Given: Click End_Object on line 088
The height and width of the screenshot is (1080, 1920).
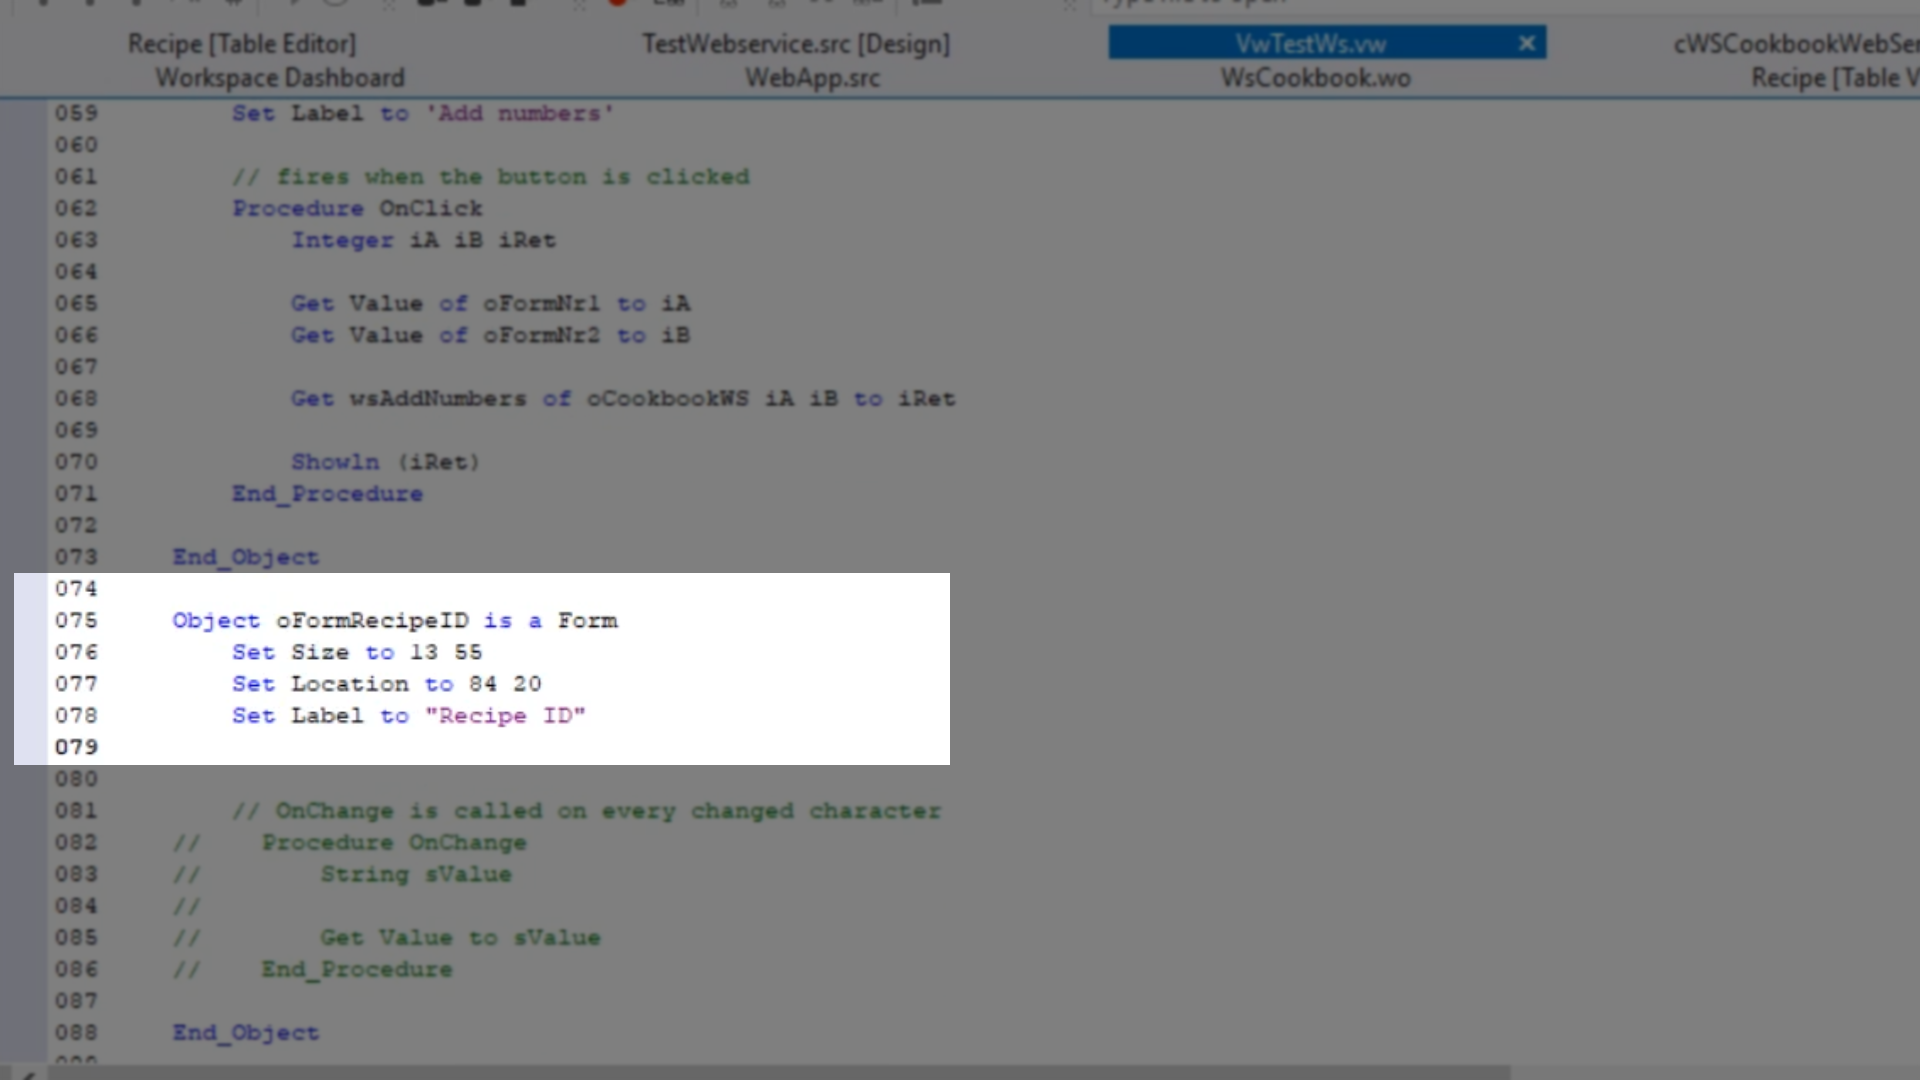Looking at the screenshot, I should point(245,1033).
